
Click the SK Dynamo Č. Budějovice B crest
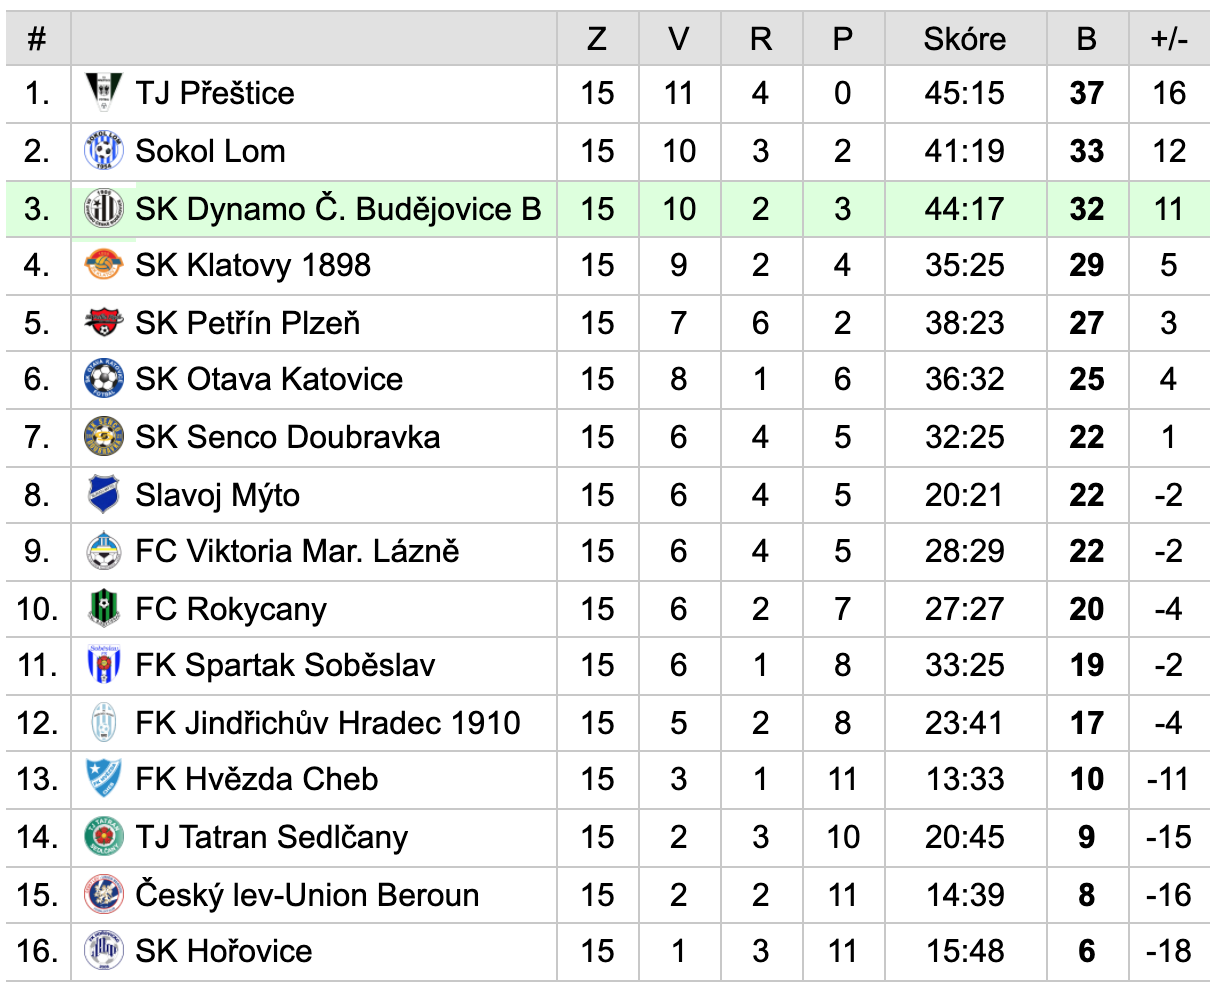104,208
